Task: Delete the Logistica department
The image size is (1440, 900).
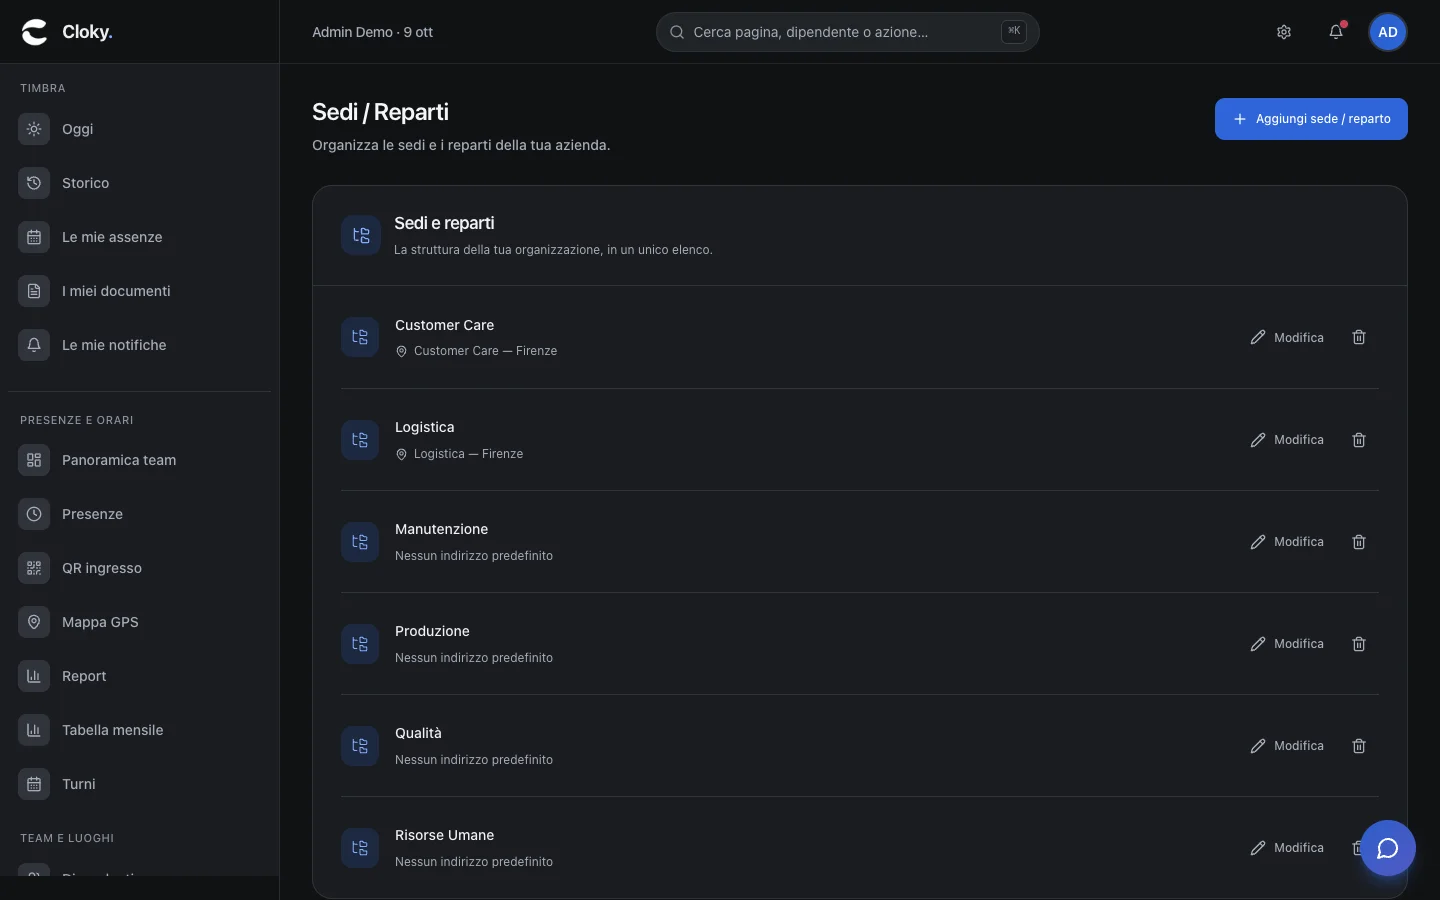Action: (x=1359, y=440)
